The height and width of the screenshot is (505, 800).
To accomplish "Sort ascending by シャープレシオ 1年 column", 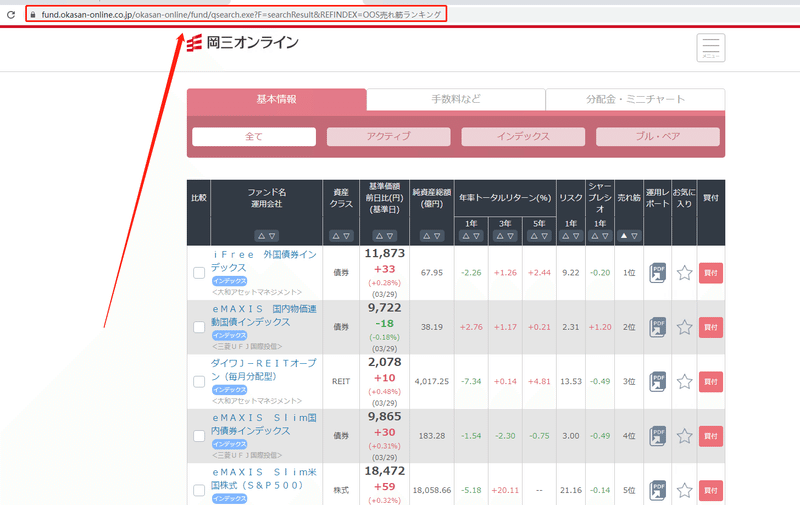I will (x=594, y=236).
